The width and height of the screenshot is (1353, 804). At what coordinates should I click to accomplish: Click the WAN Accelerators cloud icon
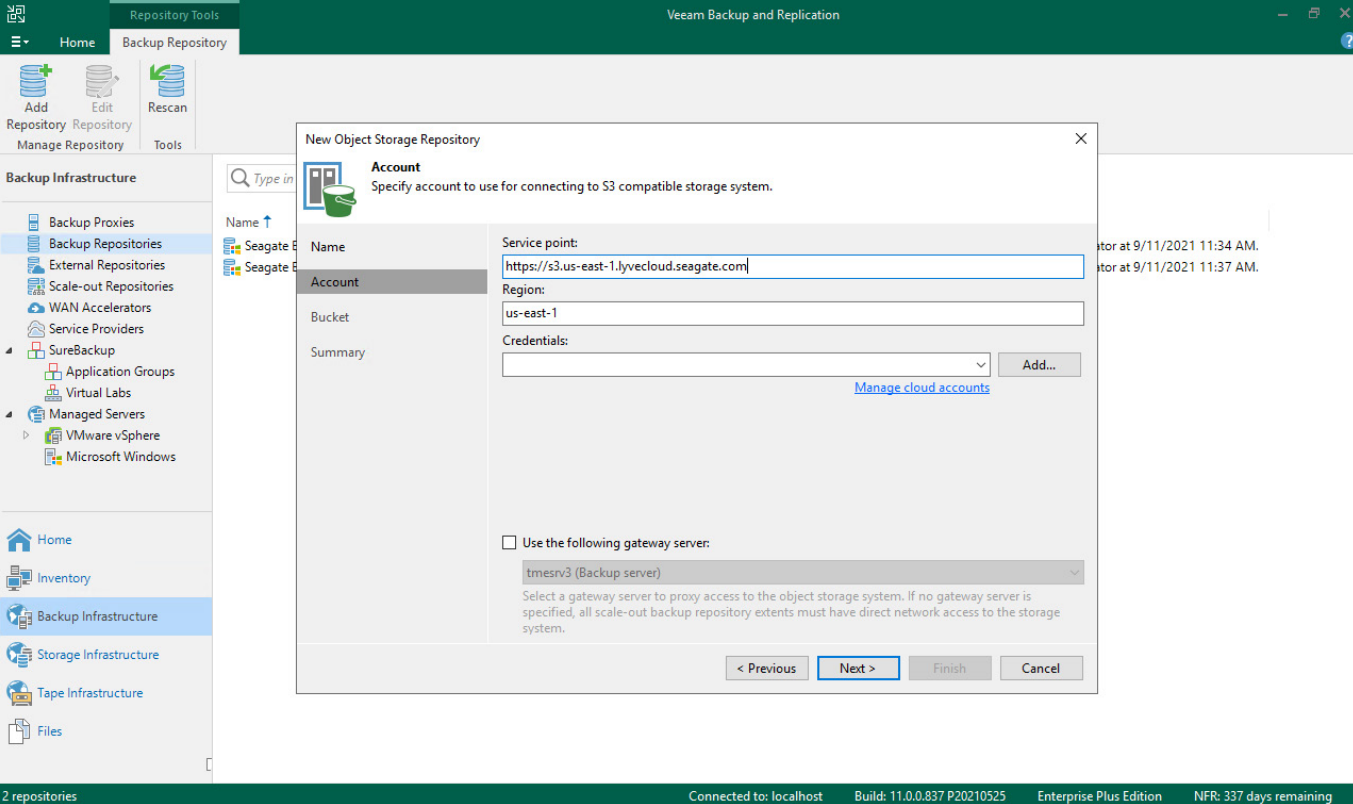(x=35, y=308)
